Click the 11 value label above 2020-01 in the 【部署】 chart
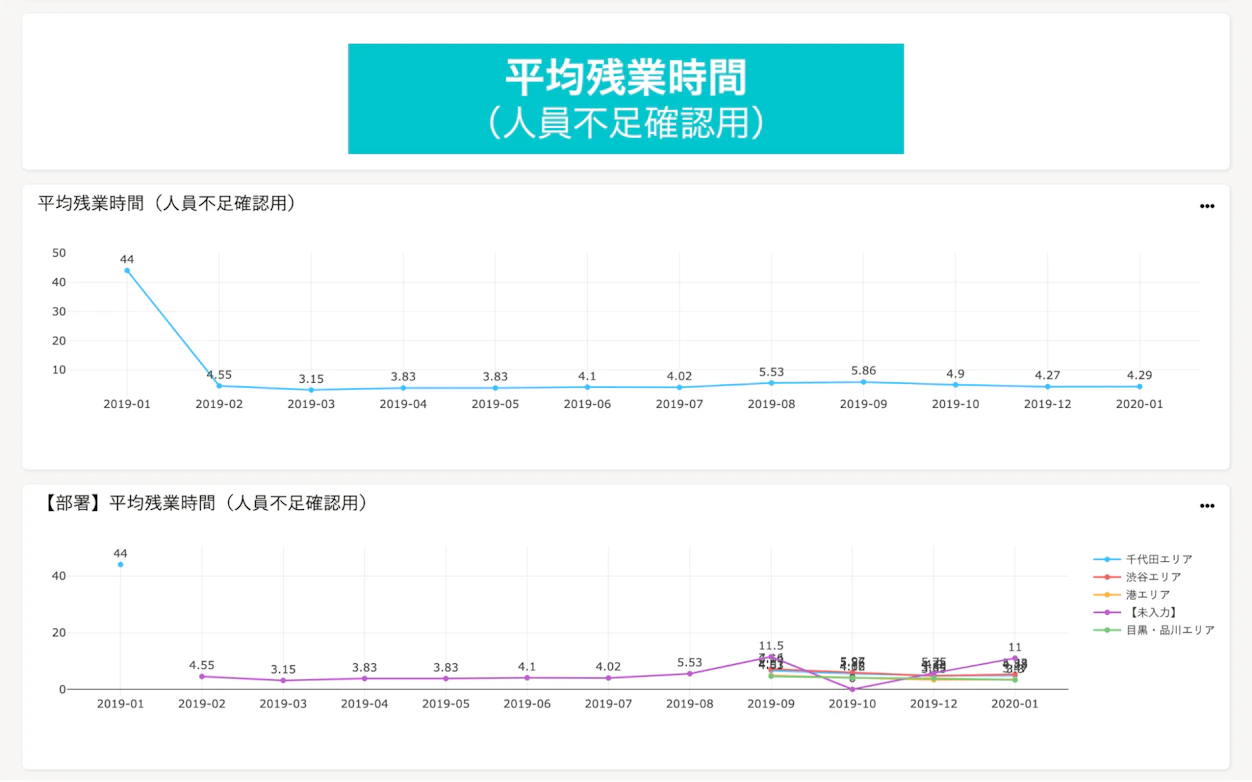Image resolution: width=1252 pixels, height=782 pixels. [1015, 647]
